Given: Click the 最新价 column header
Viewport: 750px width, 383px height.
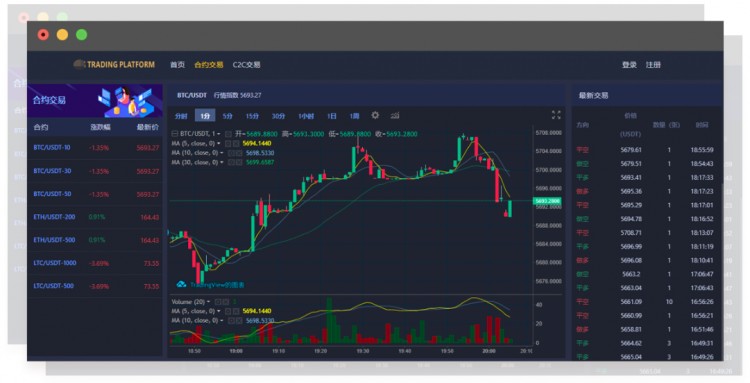Looking at the screenshot, I should pyautogui.click(x=148, y=127).
